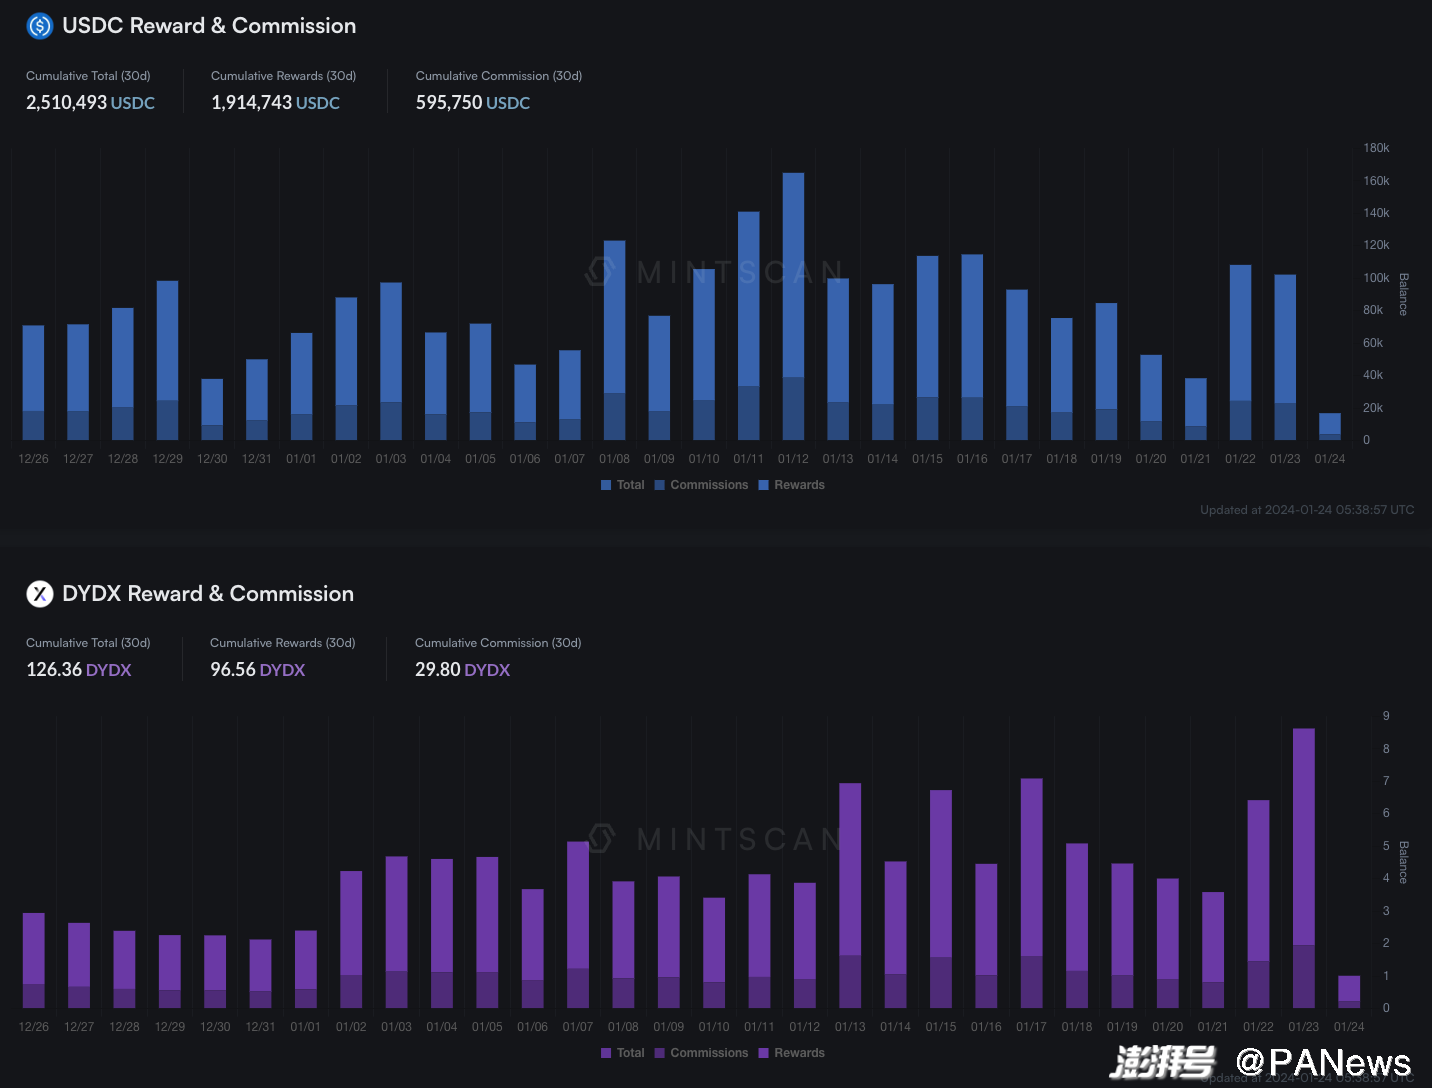Image resolution: width=1432 pixels, height=1088 pixels.
Task: Select the 01/22 bar in the USDC chart
Action: point(1241,352)
